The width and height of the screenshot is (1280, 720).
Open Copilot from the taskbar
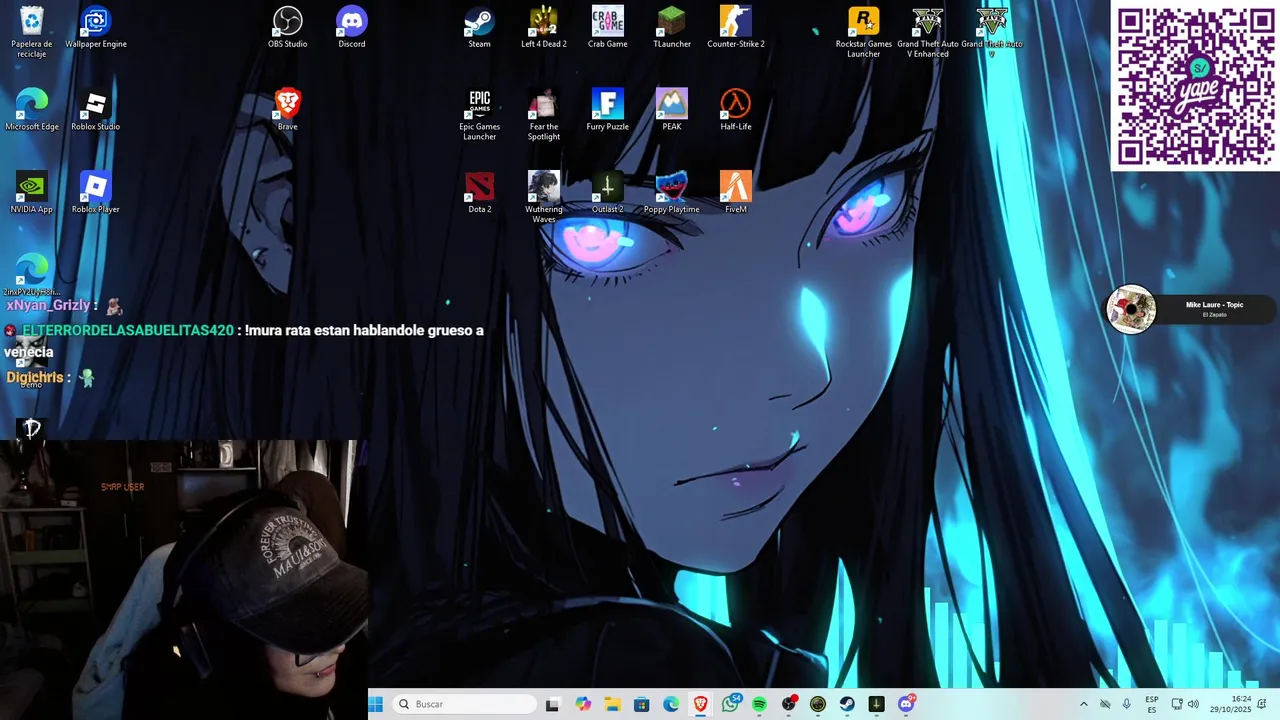583,704
